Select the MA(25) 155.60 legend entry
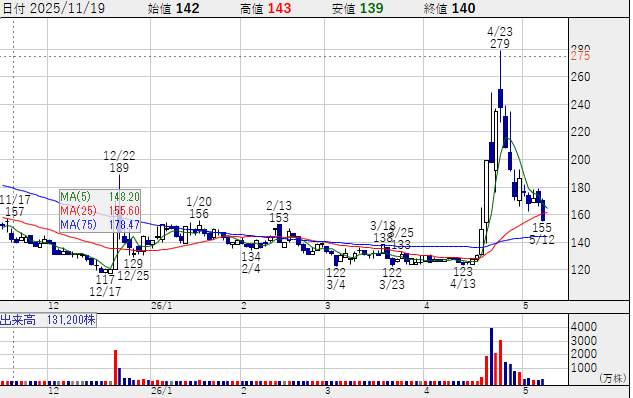 [100, 210]
